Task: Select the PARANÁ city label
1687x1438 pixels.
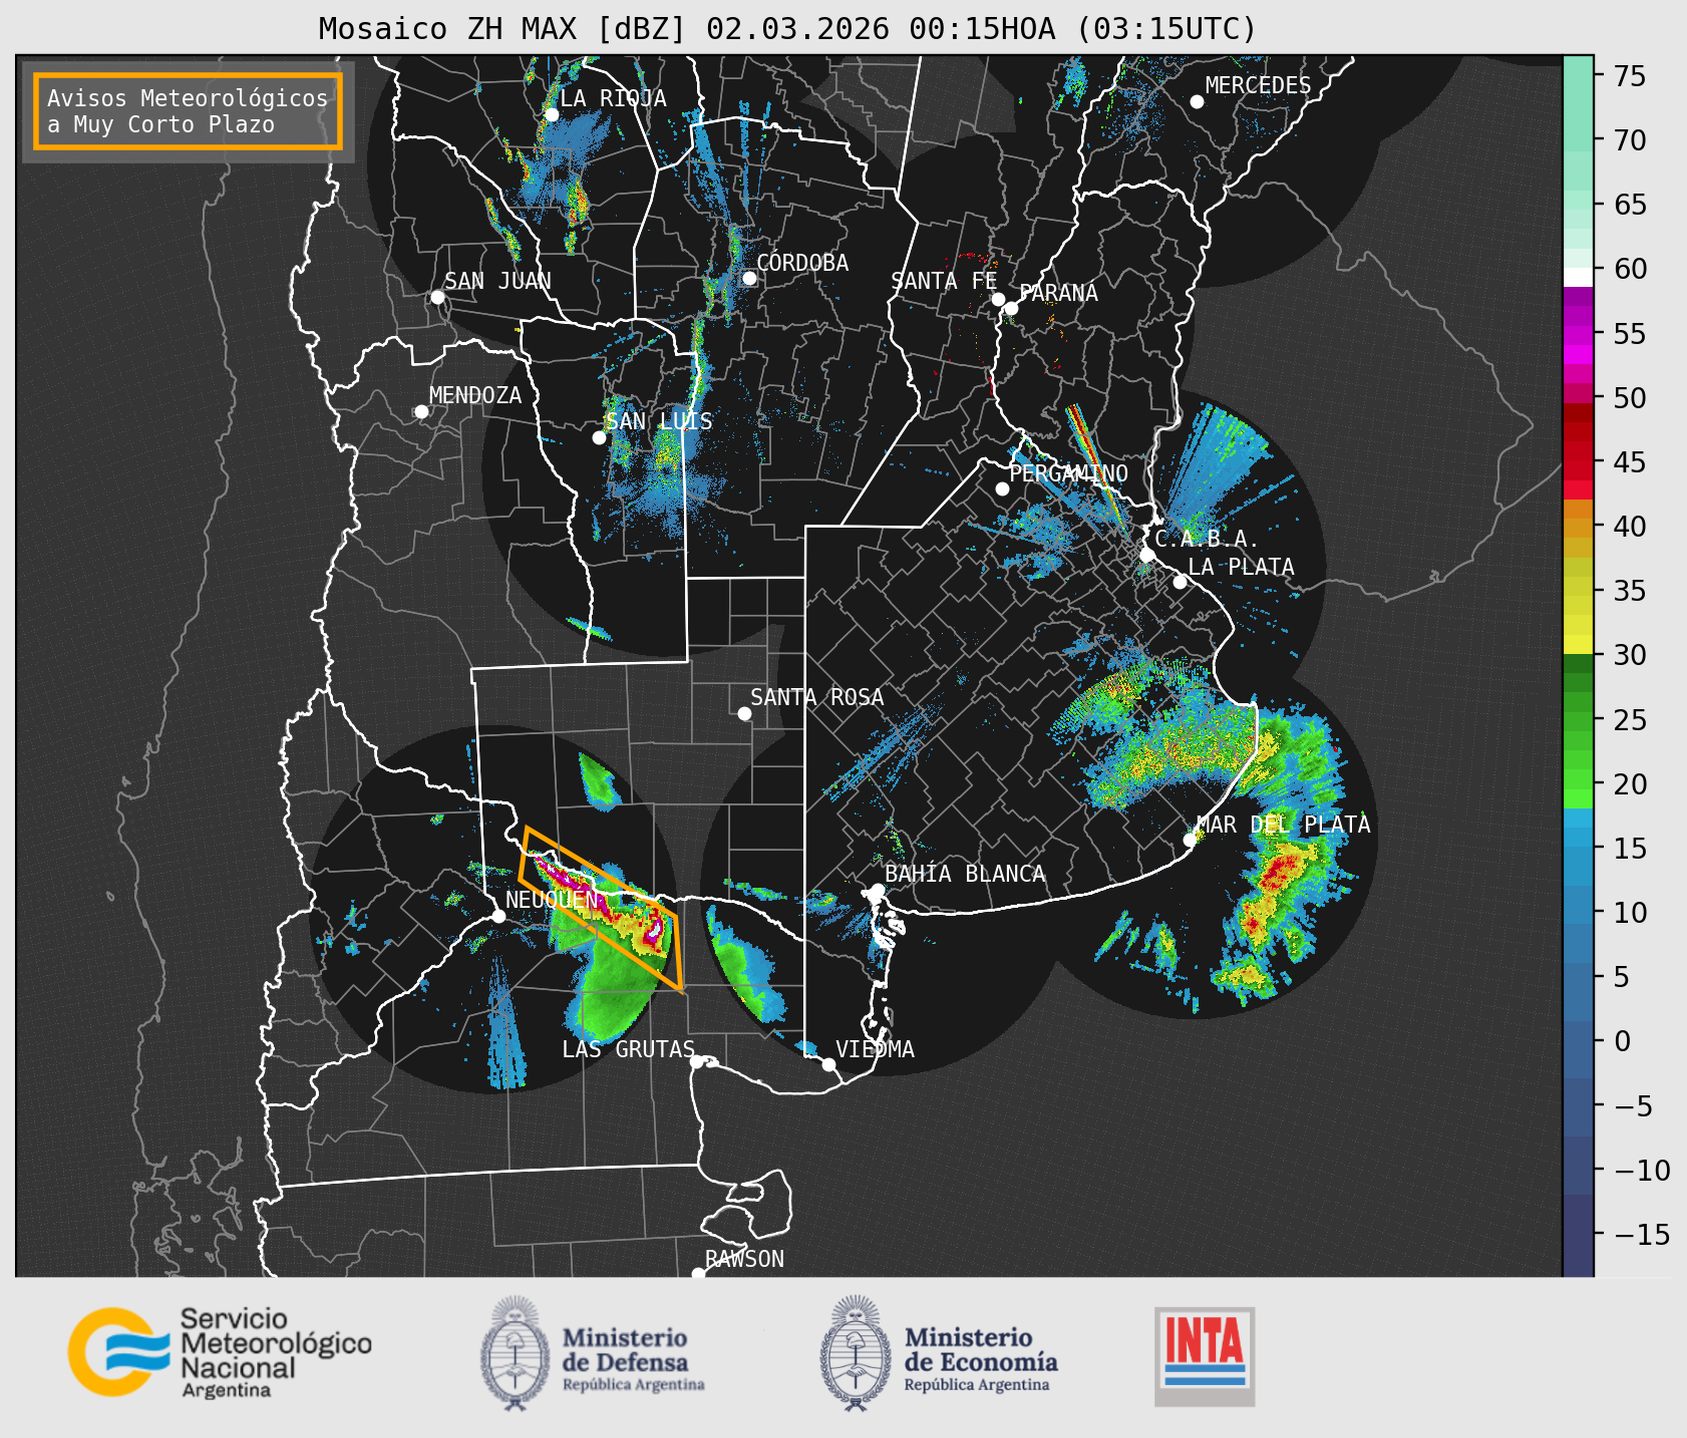Action: (1058, 292)
